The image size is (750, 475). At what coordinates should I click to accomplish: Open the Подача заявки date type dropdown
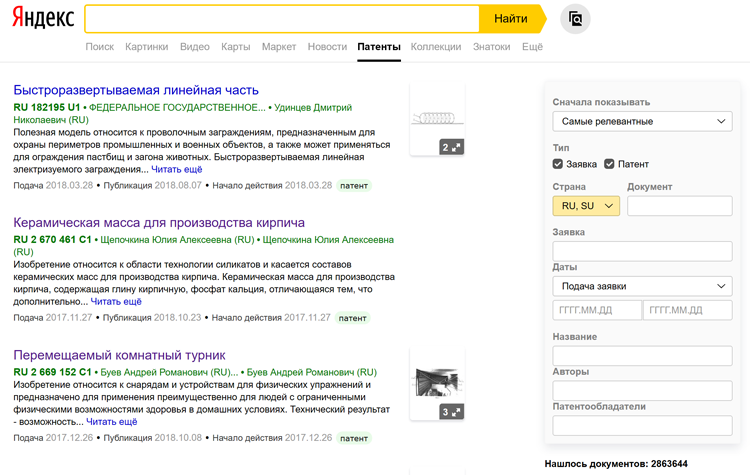[x=642, y=286]
